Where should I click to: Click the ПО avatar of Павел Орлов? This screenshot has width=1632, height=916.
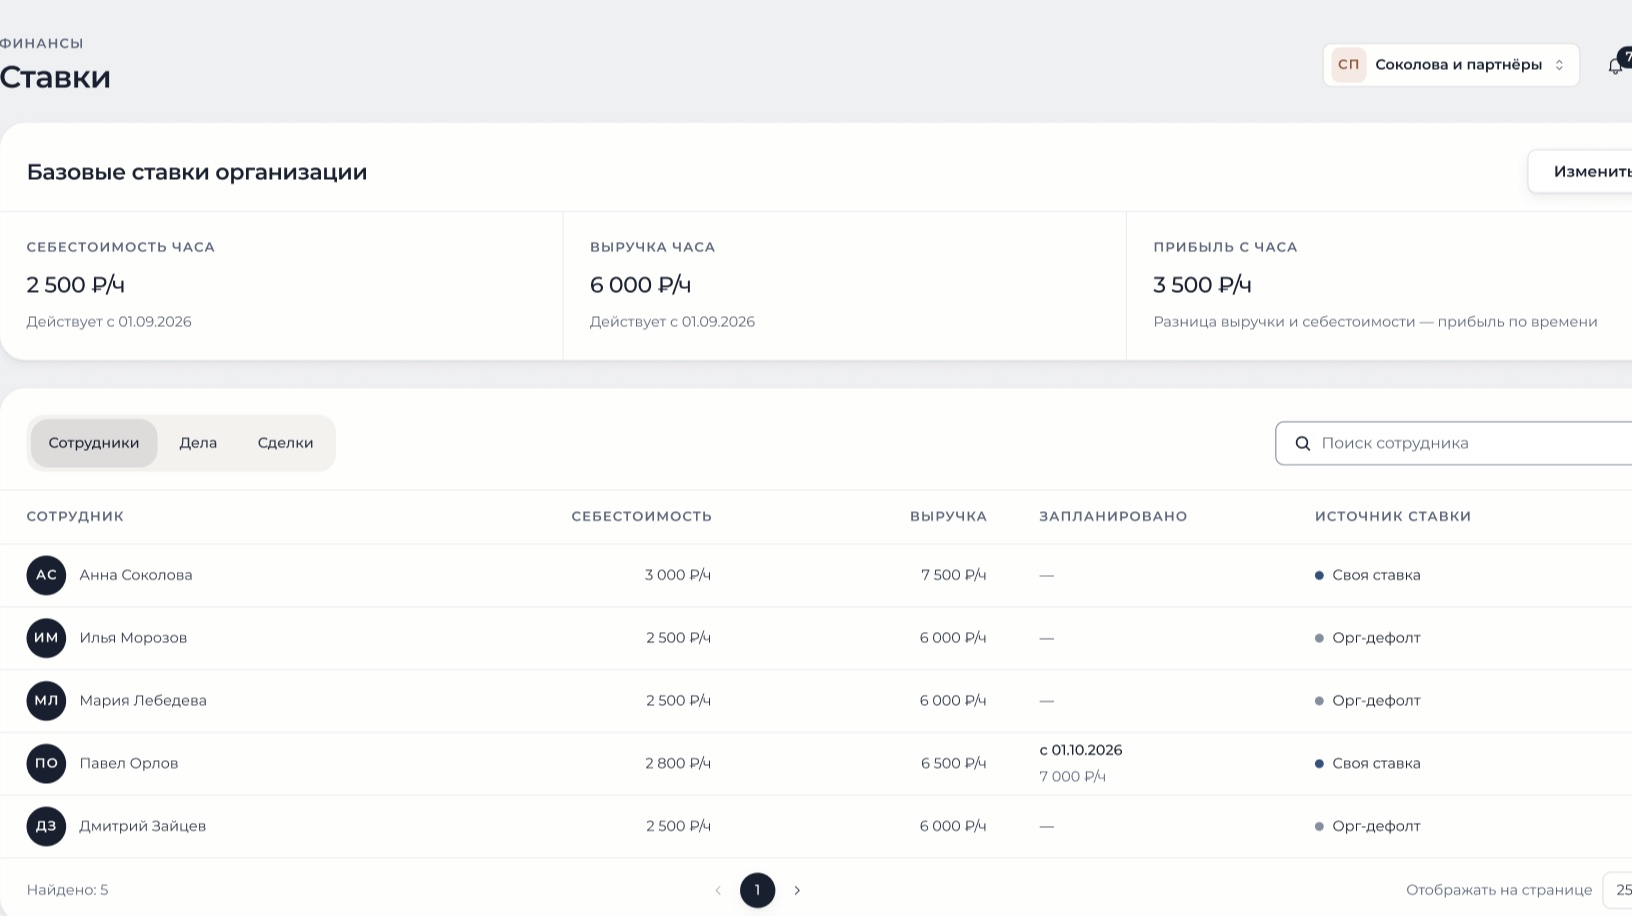pyautogui.click(x=46, y=763)
